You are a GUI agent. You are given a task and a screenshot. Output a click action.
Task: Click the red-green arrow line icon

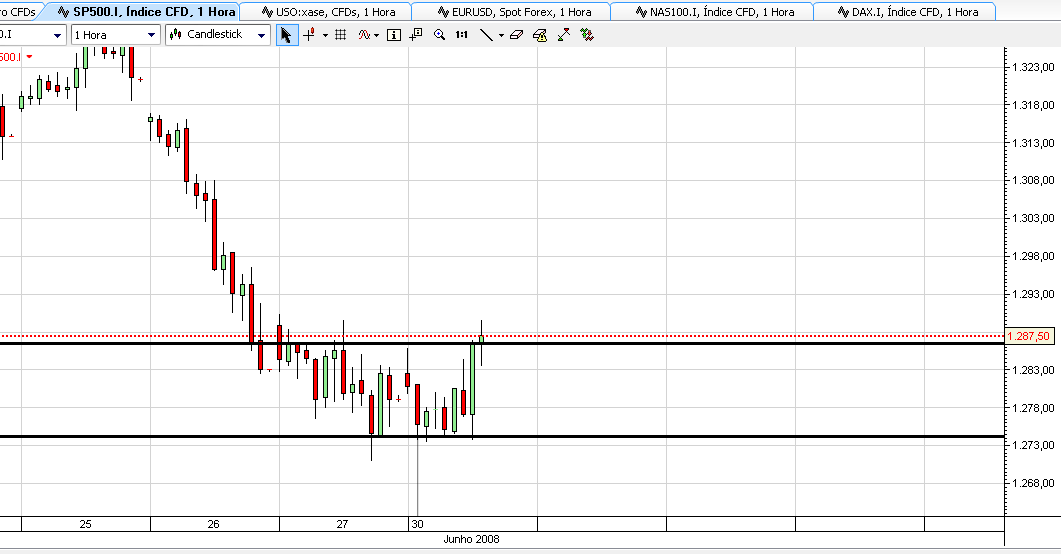[x=564, y=34]
